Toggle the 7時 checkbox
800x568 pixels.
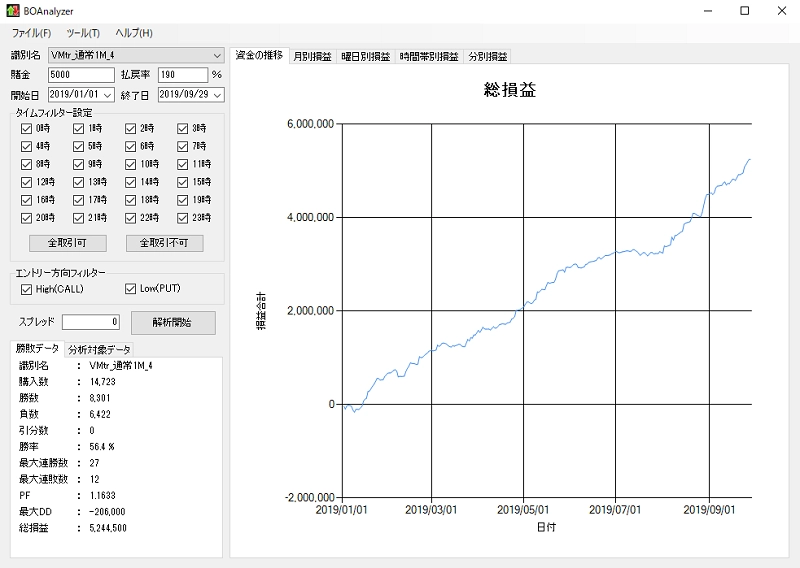[x=183, y=146]
